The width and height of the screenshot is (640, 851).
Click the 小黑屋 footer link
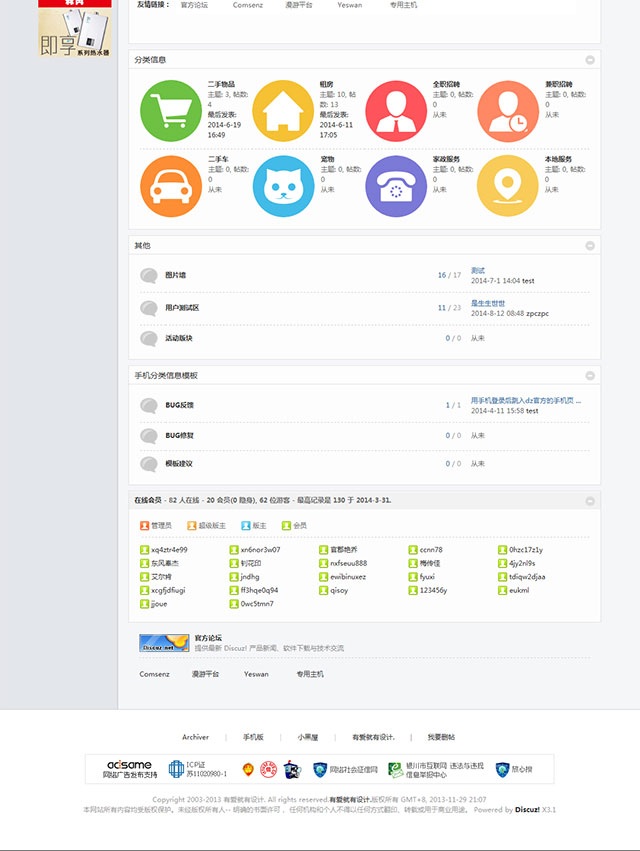tap(307, 737)
